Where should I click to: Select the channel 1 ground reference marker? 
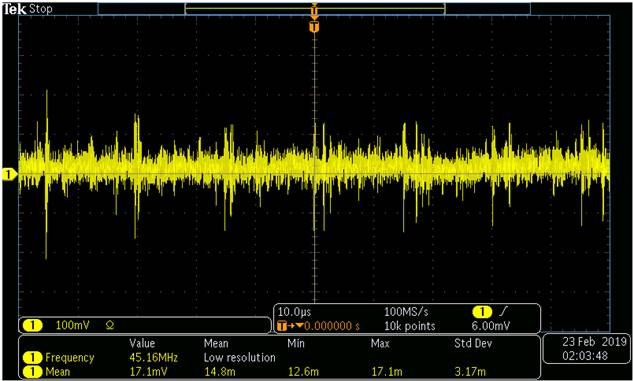pos(8,174)
